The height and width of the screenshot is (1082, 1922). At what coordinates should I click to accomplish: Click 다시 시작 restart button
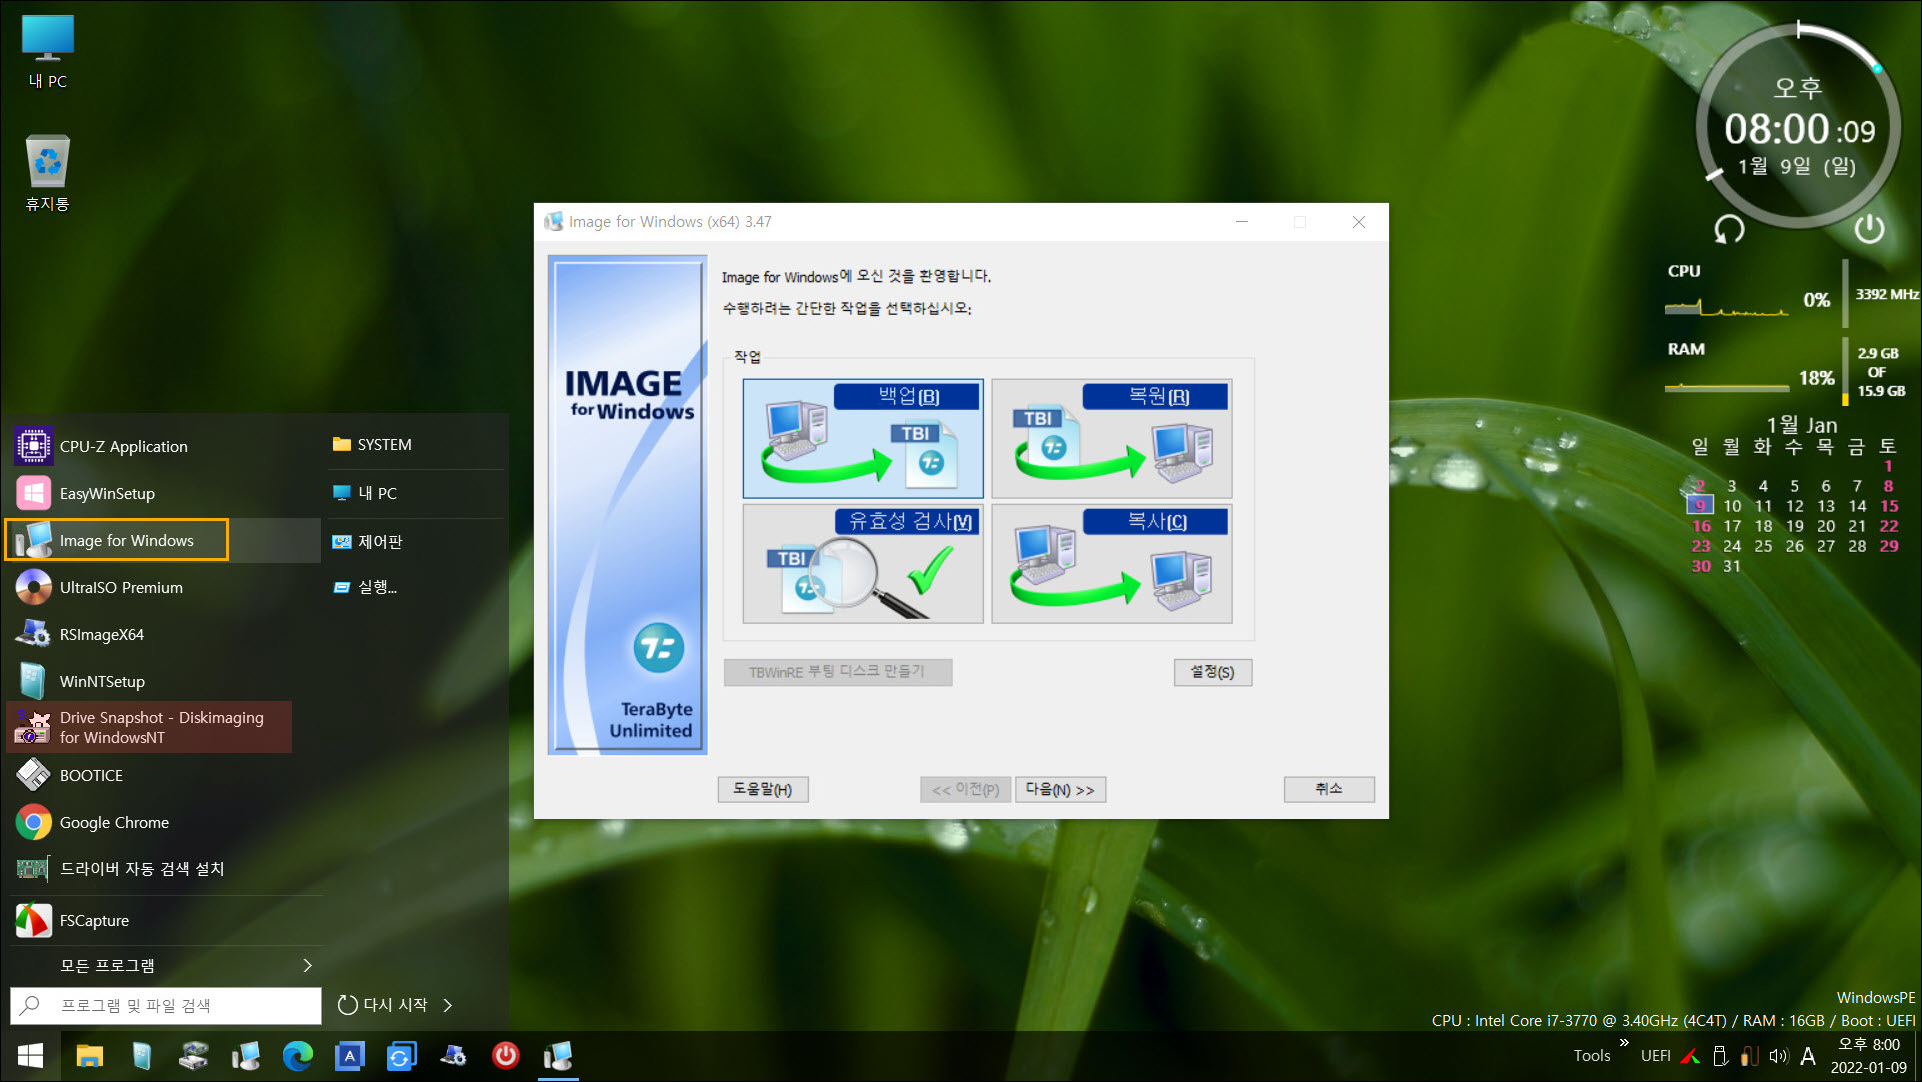pos(383,1005)
